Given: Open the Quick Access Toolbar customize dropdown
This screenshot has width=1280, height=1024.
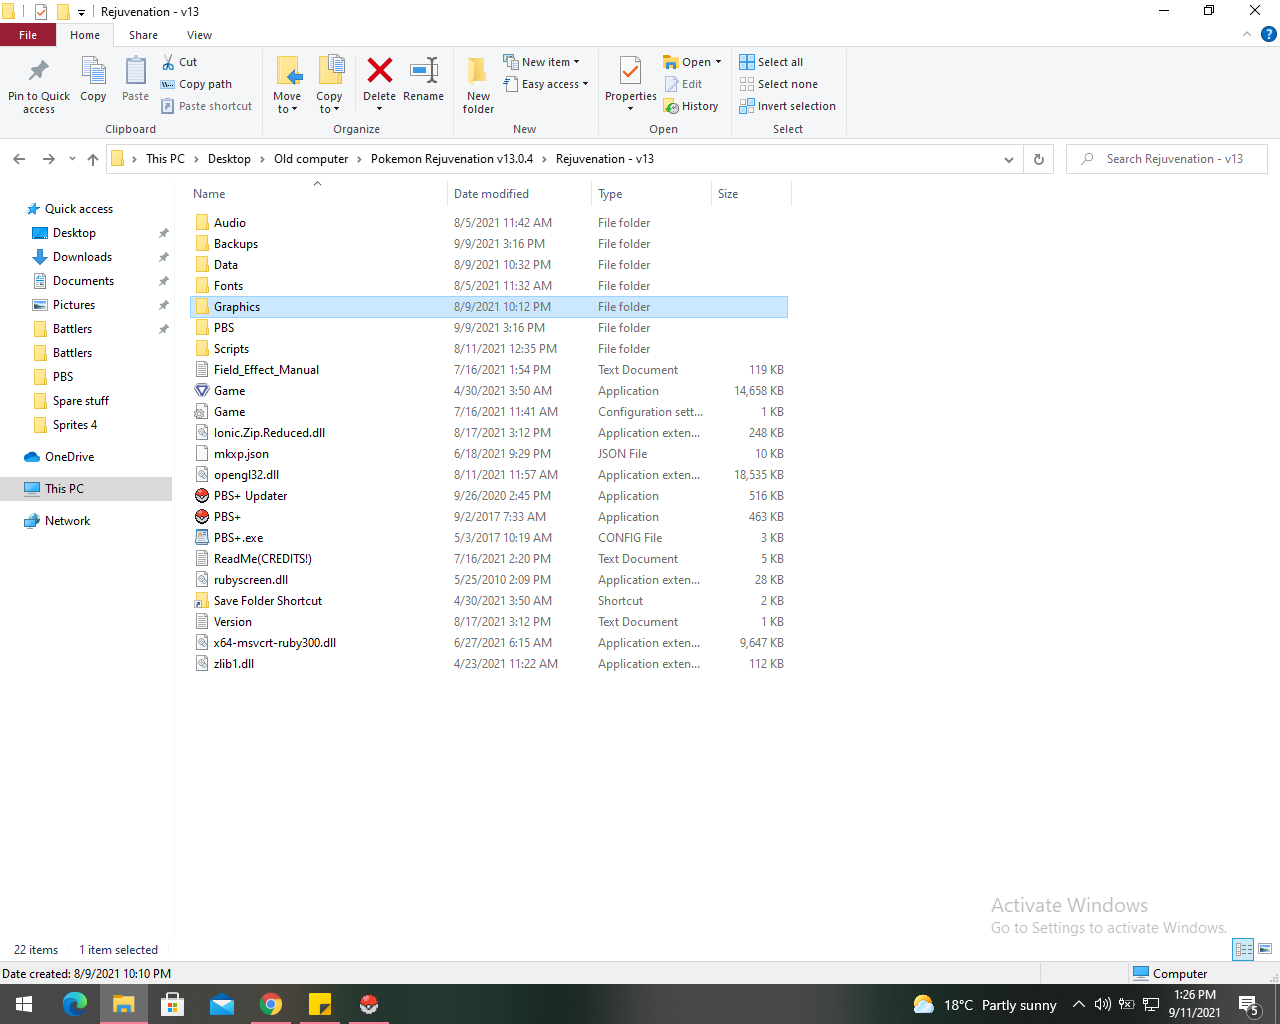Looking at the screenshot, I should point(82,12).
